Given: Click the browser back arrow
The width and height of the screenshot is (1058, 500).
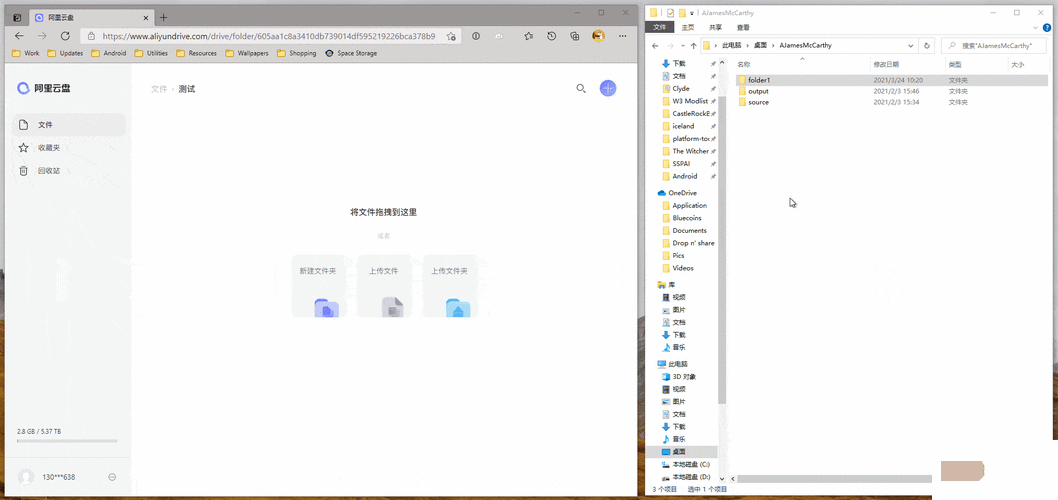Looking at the screenshot, I should click(x=19, y=36).
